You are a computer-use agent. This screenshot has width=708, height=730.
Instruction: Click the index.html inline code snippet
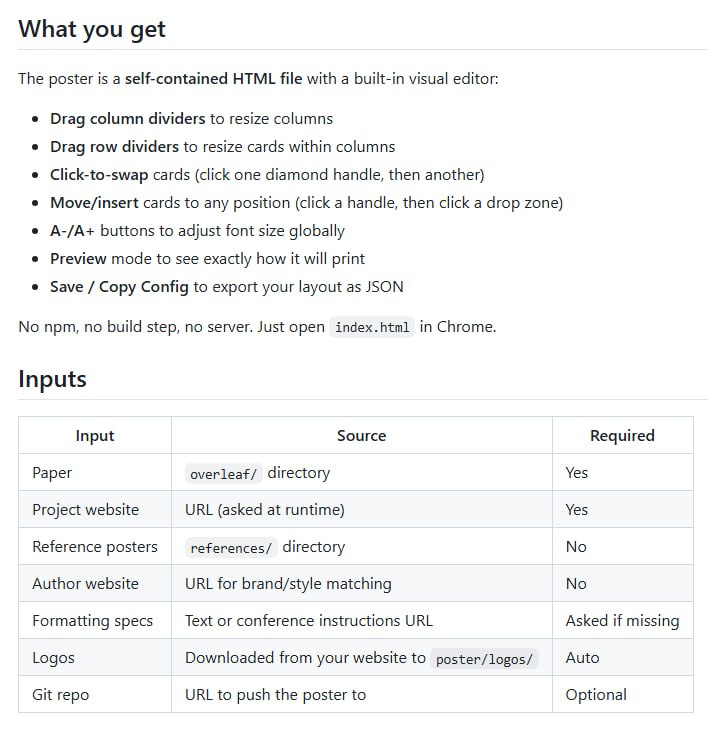(x=372, y=328)
